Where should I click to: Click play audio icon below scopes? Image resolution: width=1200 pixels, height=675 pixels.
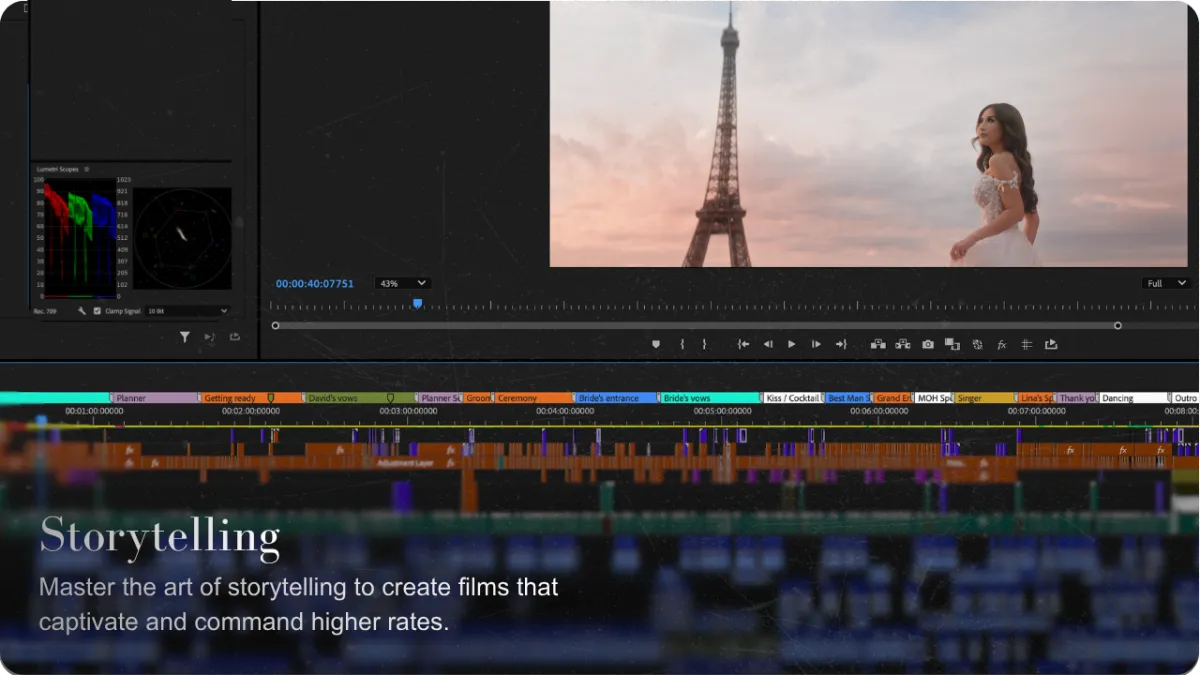pyautogui.click(x=210, y=337)
